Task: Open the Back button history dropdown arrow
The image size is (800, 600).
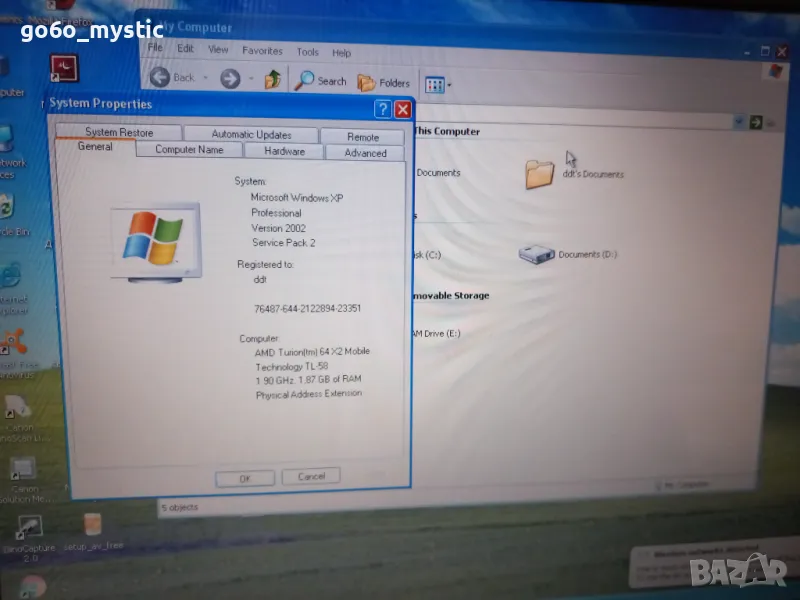Action: pos(205,78)
